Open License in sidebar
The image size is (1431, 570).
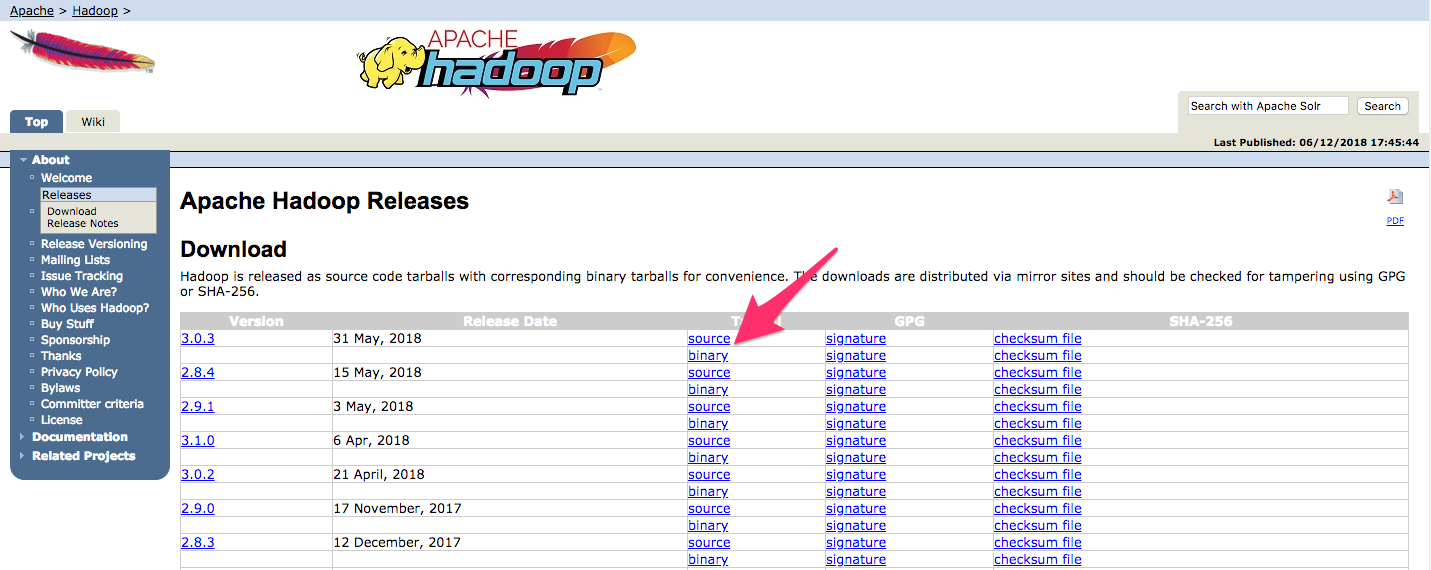pos(62,420)
